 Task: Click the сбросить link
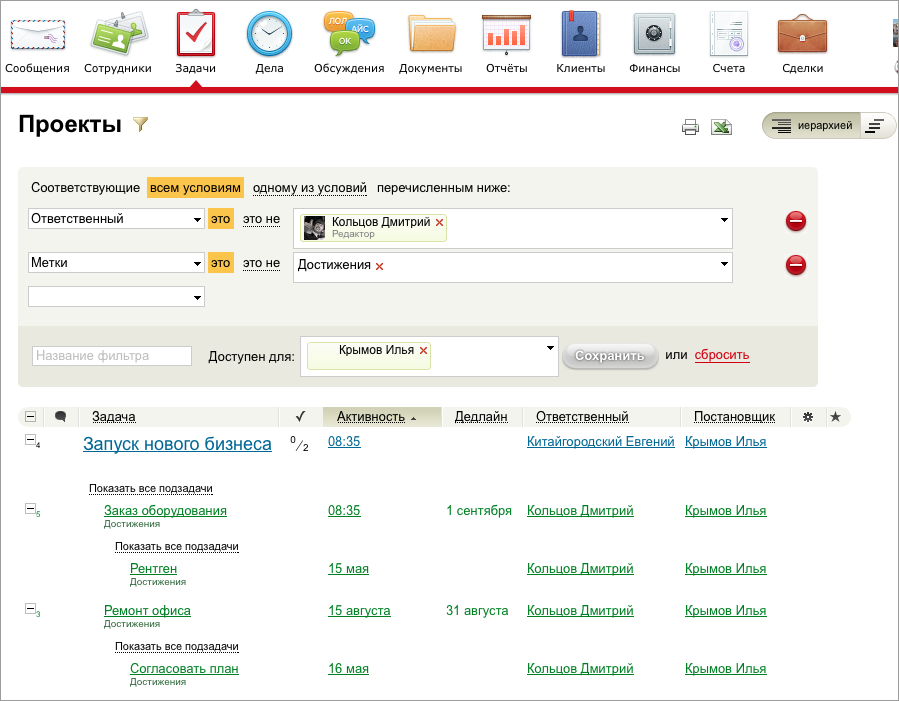pyautogui.click(x=721, y=355)
